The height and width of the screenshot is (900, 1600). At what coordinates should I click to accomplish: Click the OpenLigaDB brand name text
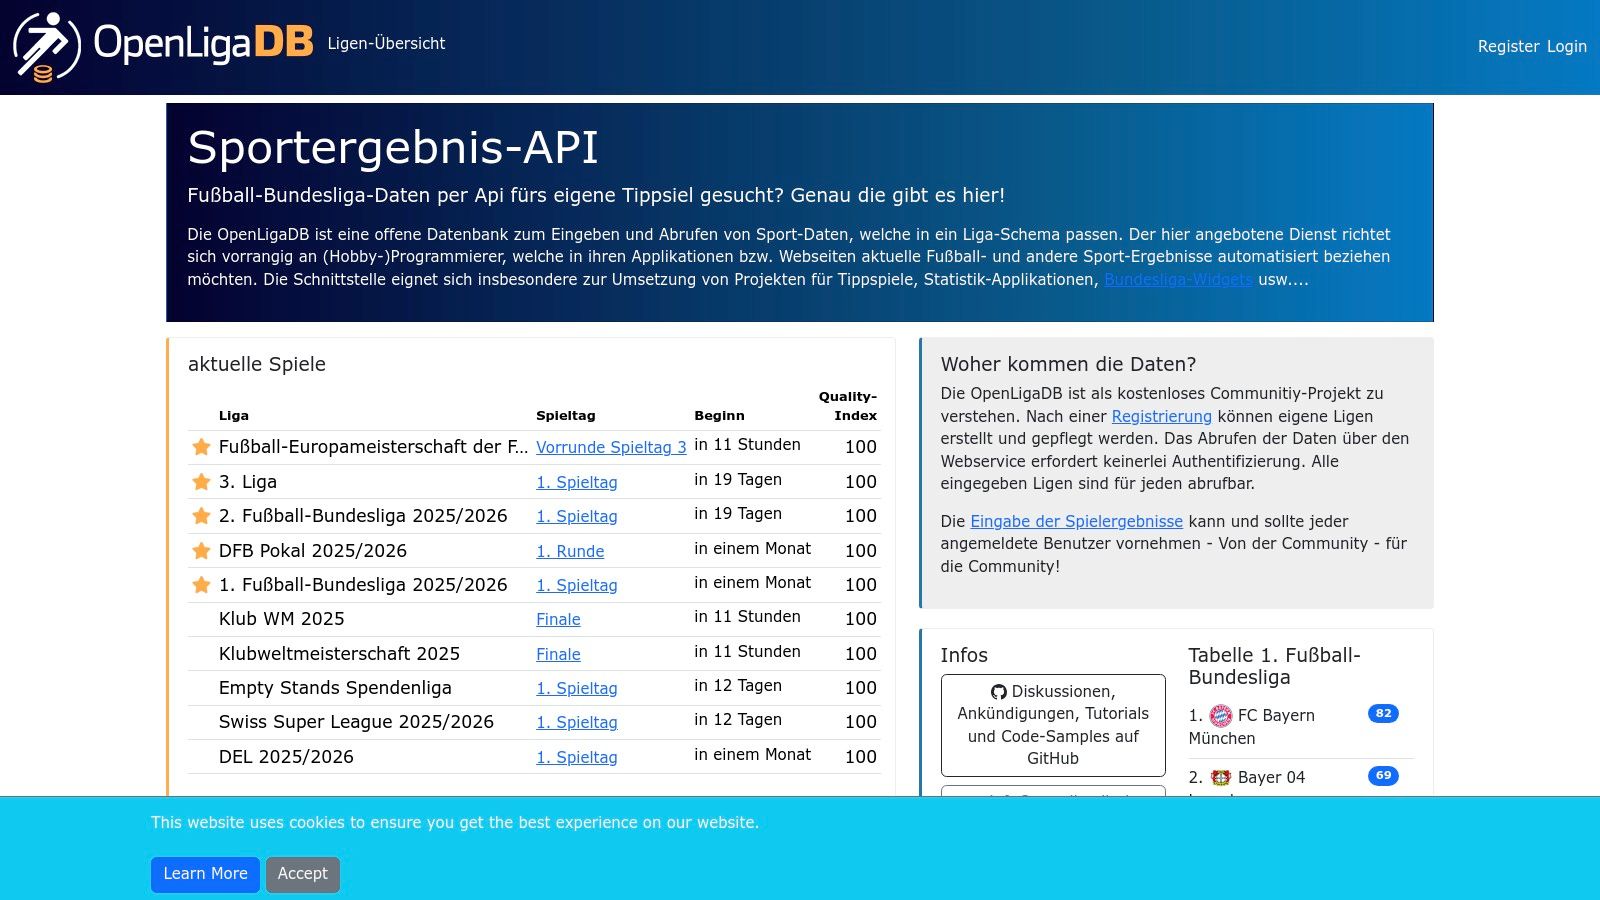tap(203, 43)
